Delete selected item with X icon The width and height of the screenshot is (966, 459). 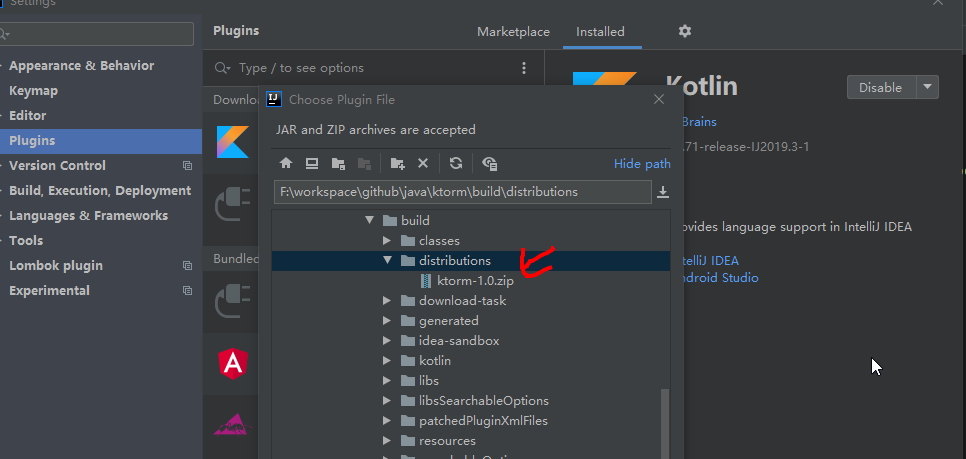point(423,163)
